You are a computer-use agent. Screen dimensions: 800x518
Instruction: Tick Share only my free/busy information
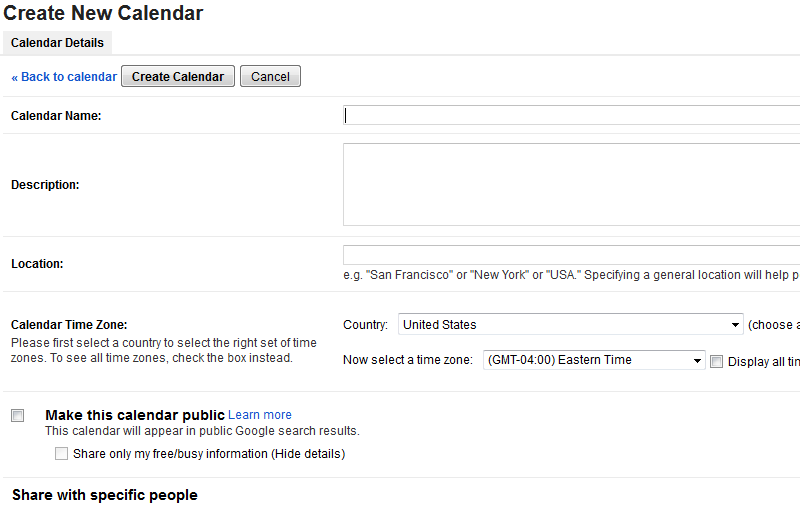pyautogui.click(x=62, y=454)
